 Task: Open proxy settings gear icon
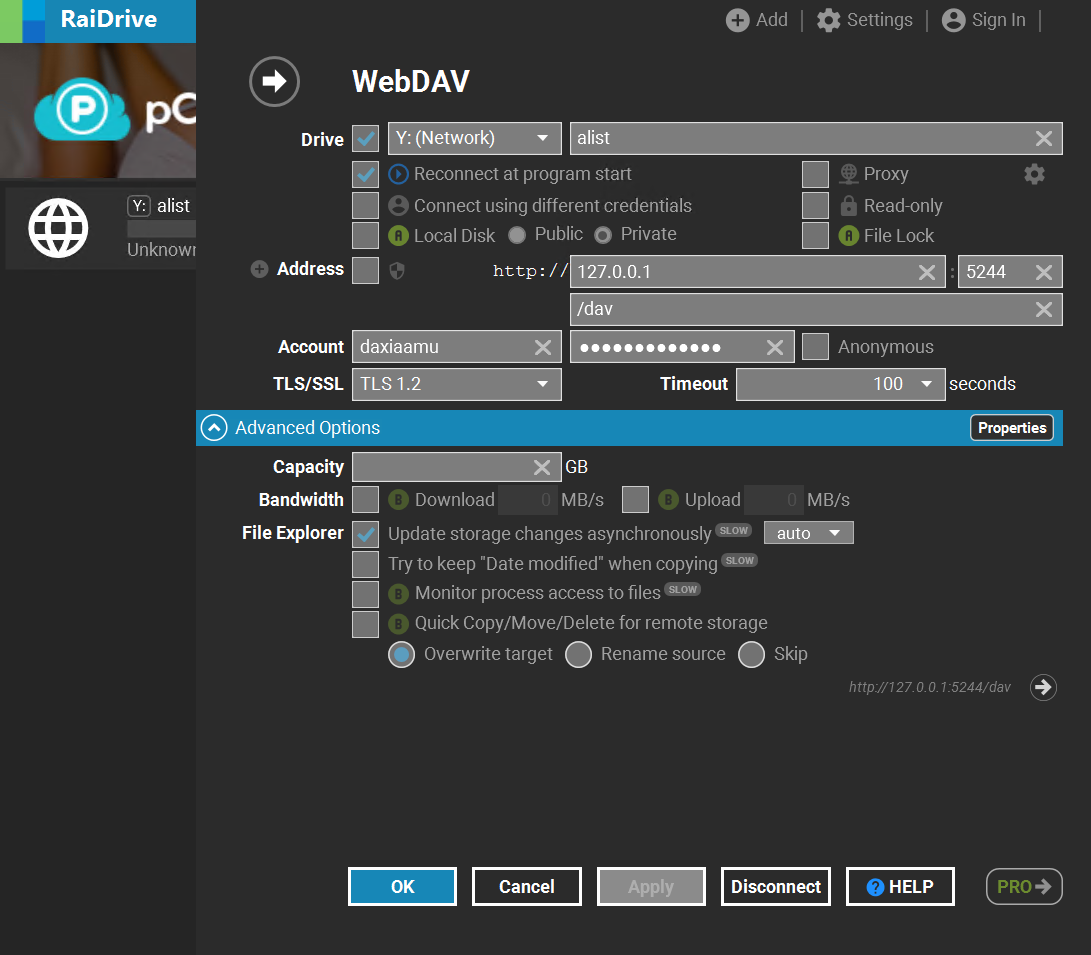[1035, 174]
